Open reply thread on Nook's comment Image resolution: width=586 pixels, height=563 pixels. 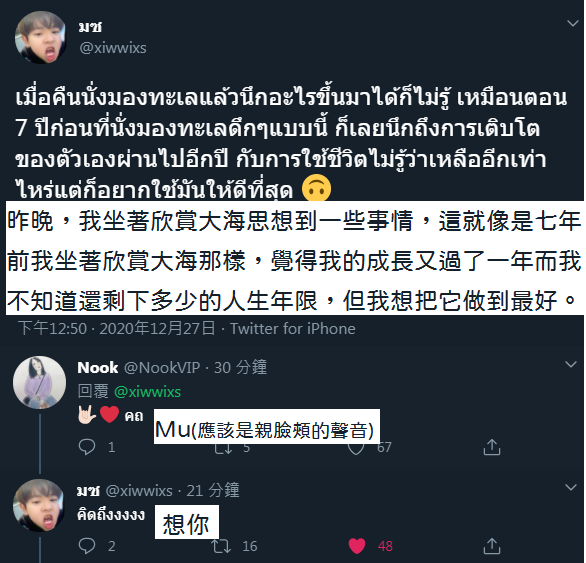coord(87,447)
